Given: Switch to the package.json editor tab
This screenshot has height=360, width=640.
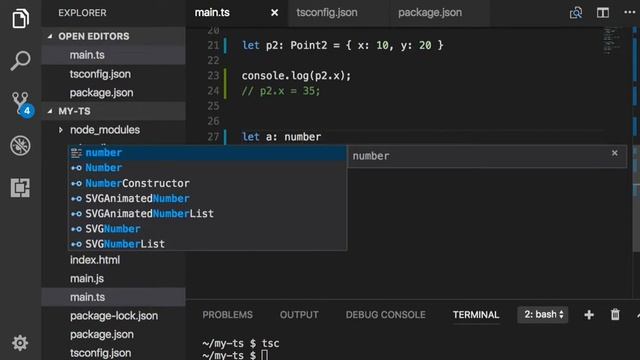Looking at the screenshot, I should tap(430, 13).
